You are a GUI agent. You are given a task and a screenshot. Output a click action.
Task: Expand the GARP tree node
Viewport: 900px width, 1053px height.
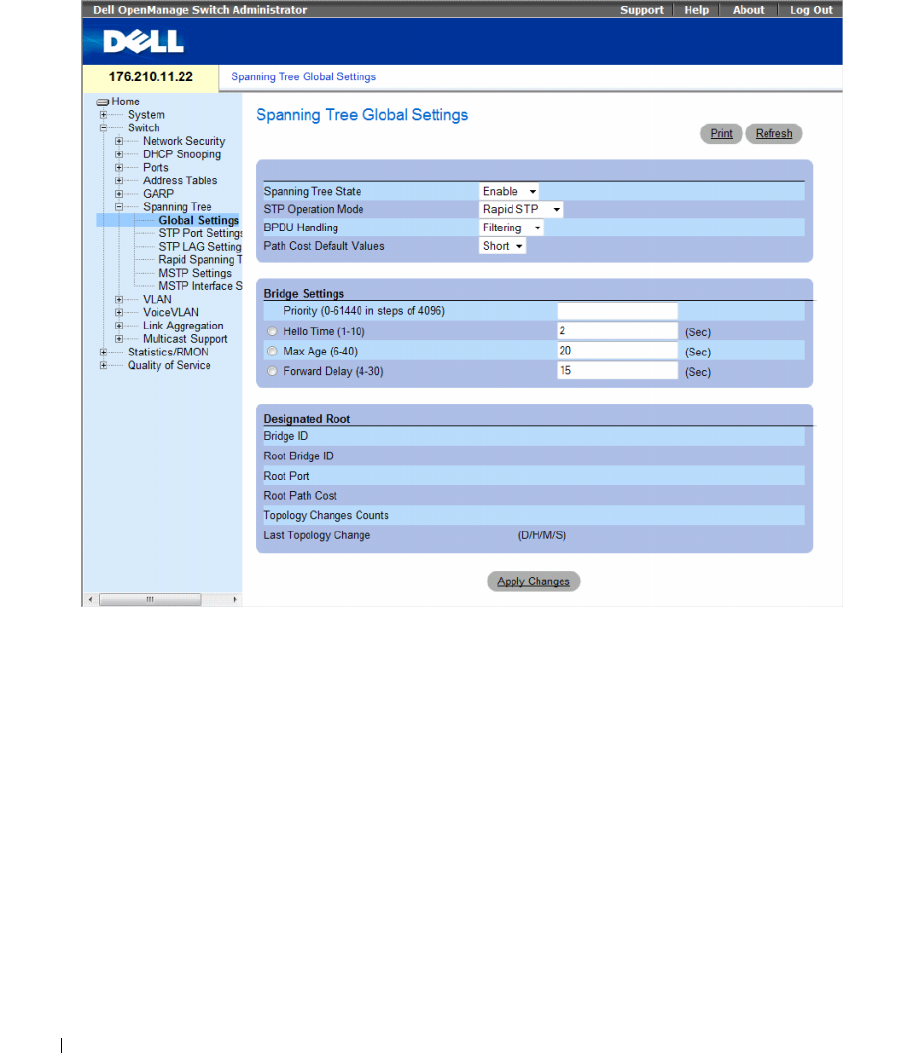(x=119, y=193)
